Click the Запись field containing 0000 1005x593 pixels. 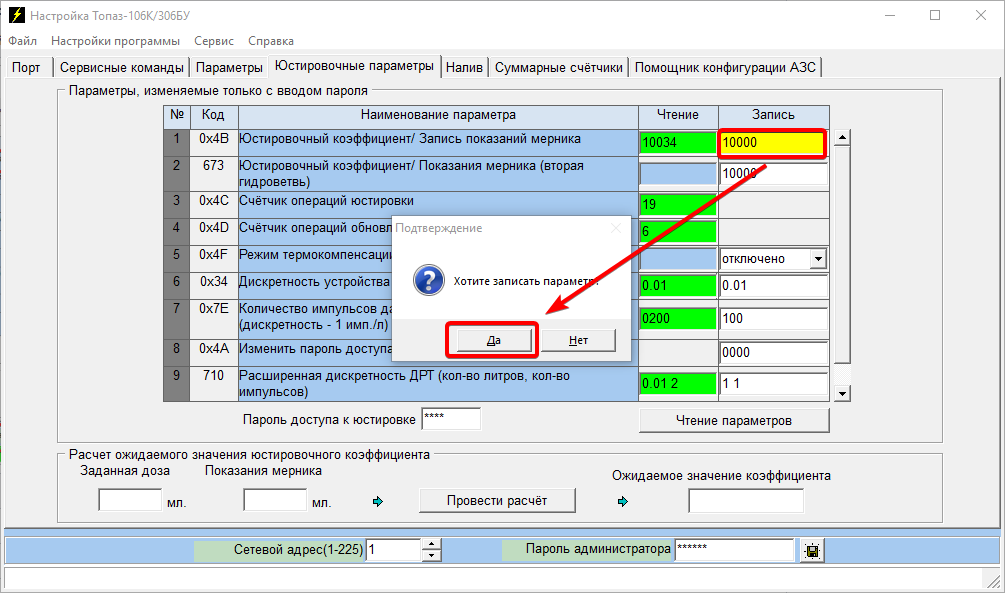[x=774, y=353]
